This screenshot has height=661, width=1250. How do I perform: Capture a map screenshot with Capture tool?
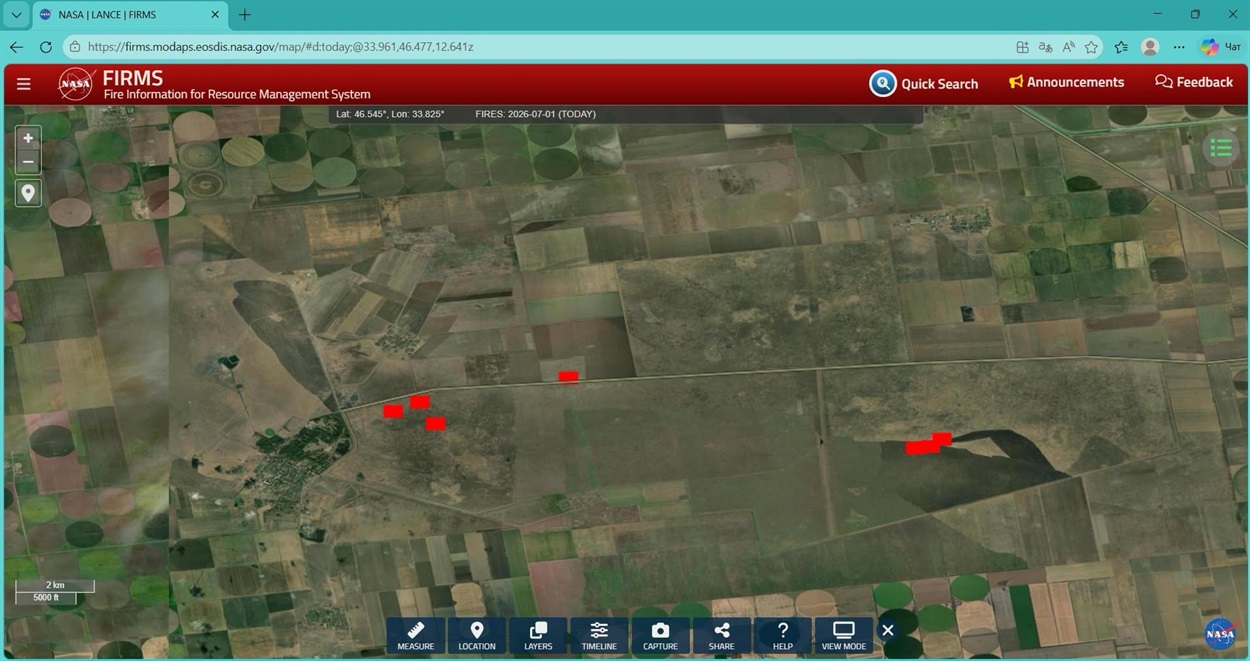(x=660, y=636)
